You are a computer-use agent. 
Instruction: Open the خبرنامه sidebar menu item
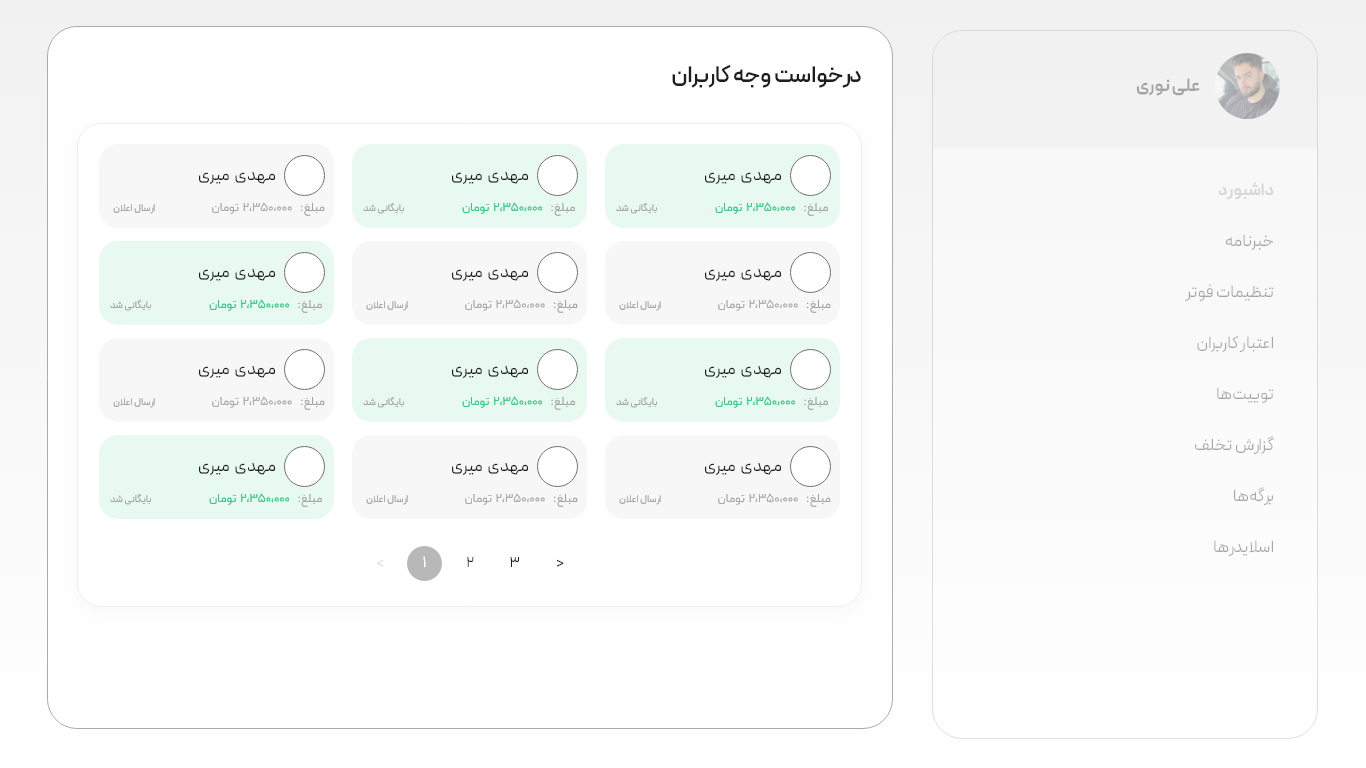1249,241
